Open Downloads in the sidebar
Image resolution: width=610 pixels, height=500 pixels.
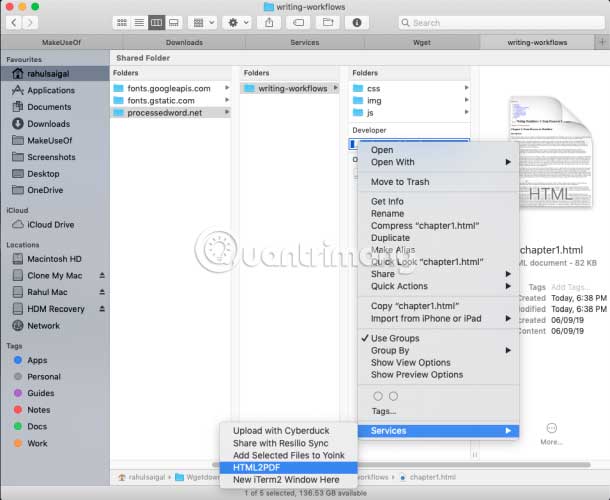pyautogui.click(x=54, y=124)
